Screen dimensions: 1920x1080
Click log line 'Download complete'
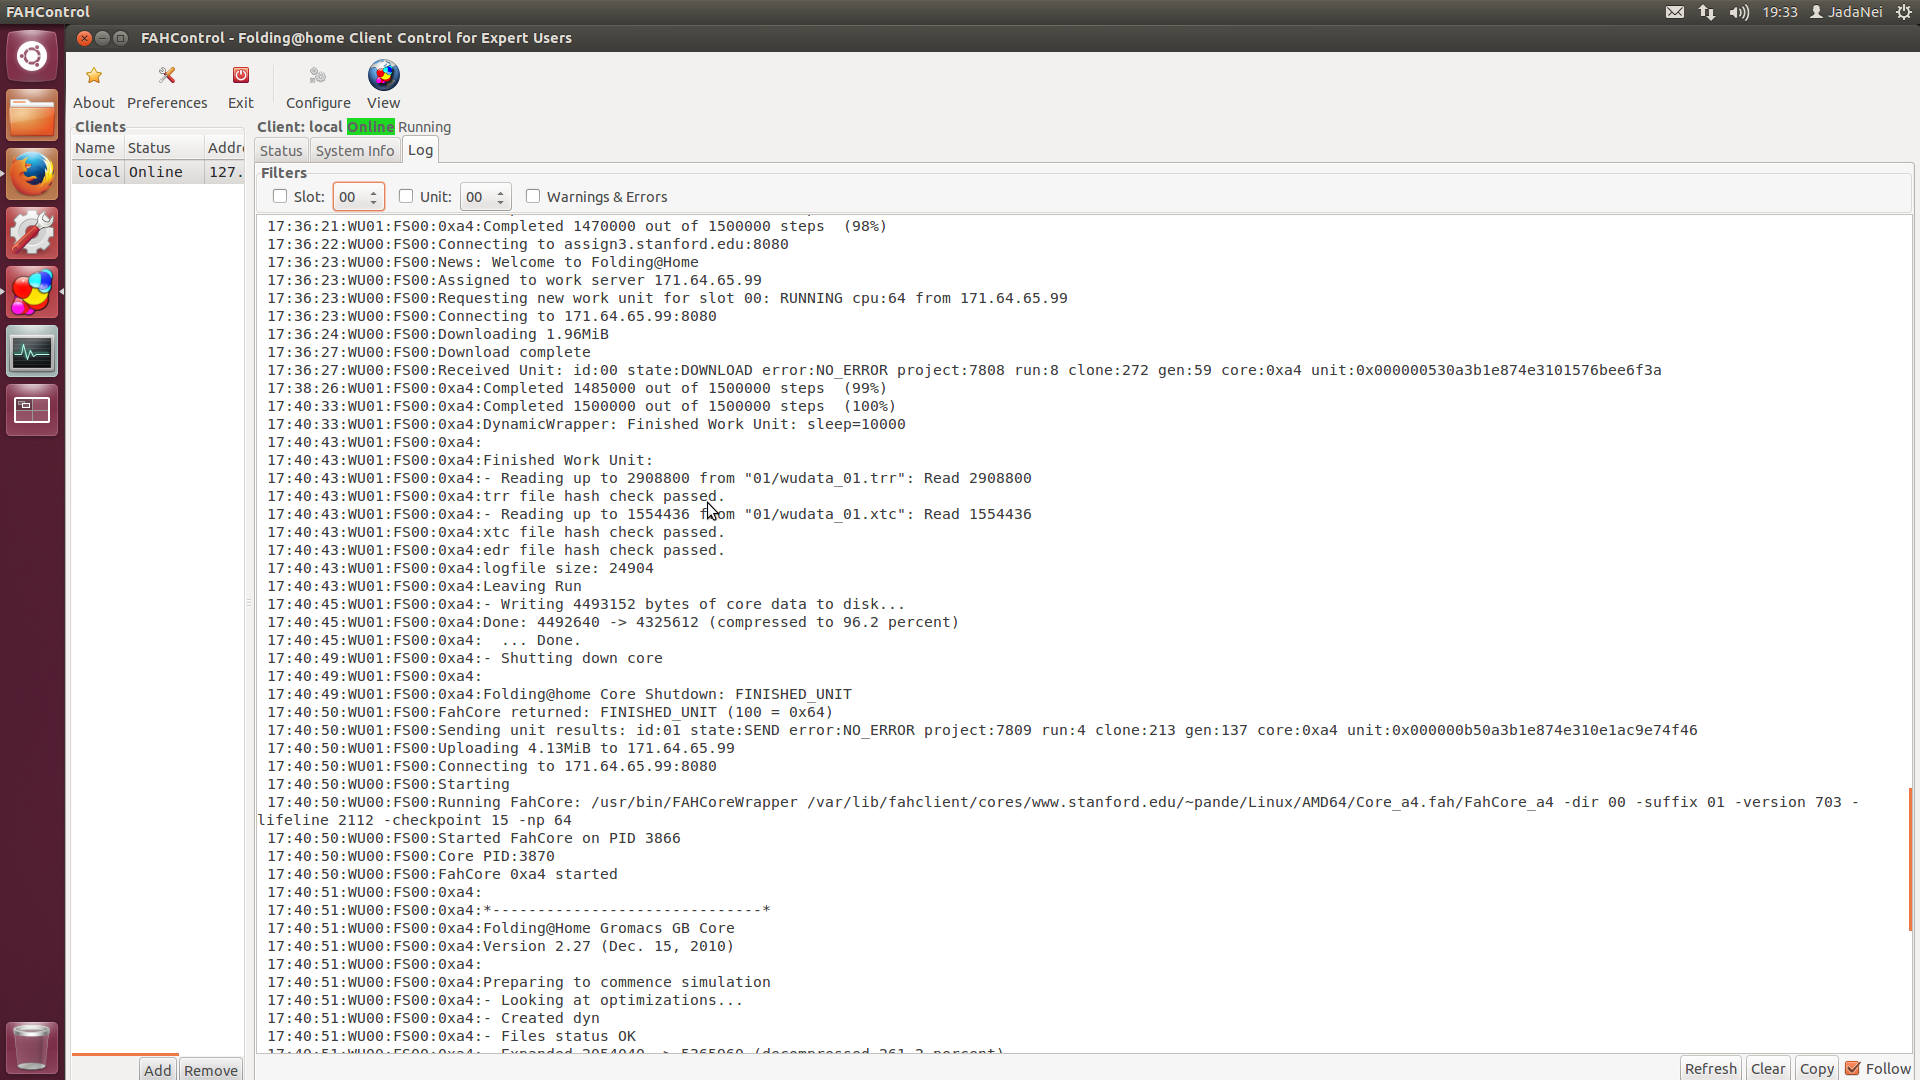pos(428,352)
